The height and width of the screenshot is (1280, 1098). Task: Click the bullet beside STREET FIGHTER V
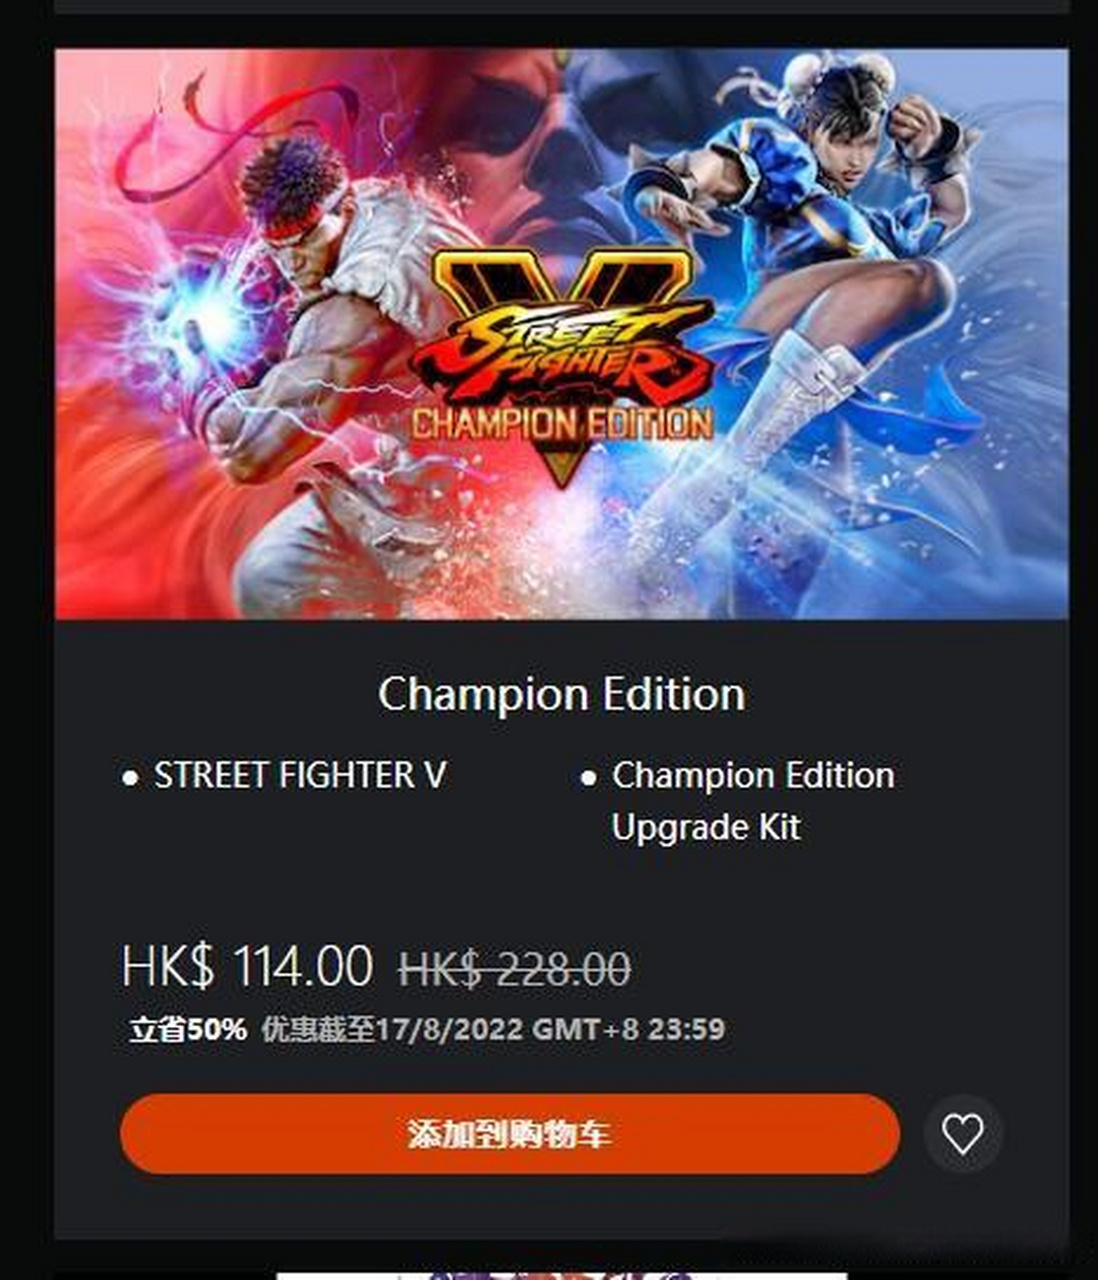(x=130, y=778)
